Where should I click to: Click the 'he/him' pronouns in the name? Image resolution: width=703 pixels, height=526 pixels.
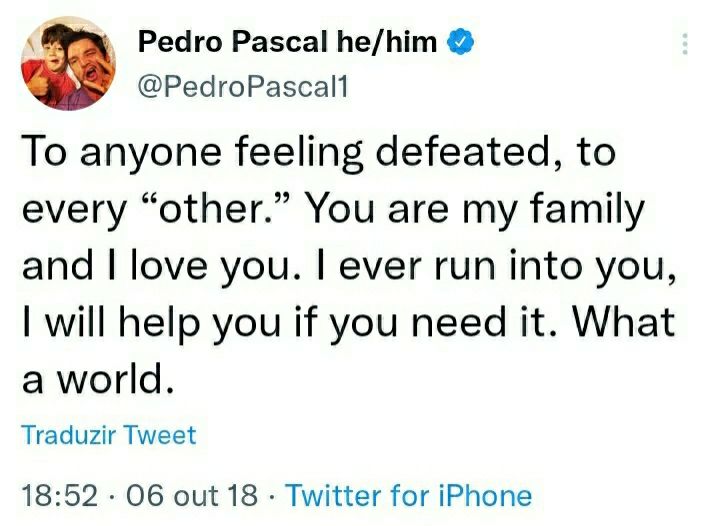(386, 42)
